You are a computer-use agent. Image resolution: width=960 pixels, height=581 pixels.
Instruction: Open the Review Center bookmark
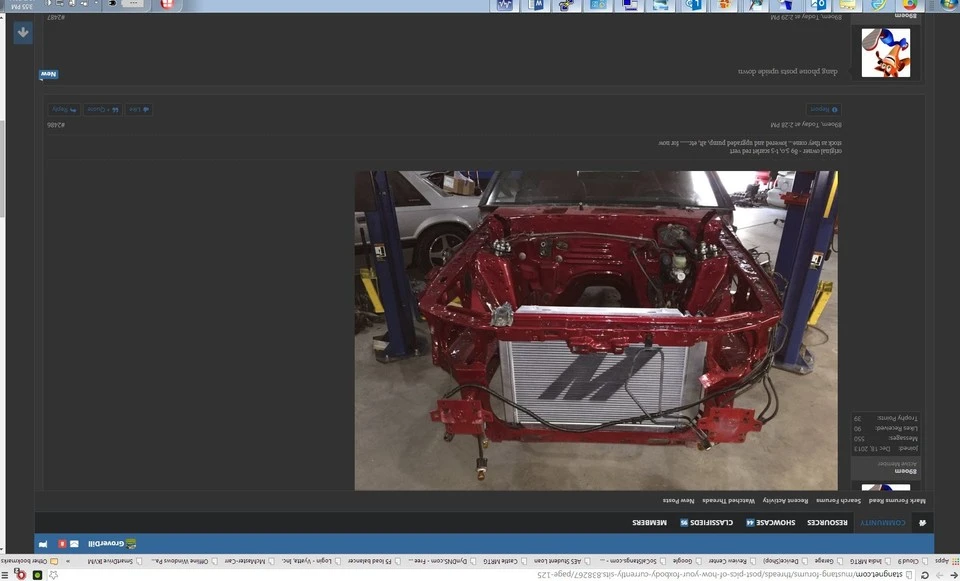click(x=733, y=561)
